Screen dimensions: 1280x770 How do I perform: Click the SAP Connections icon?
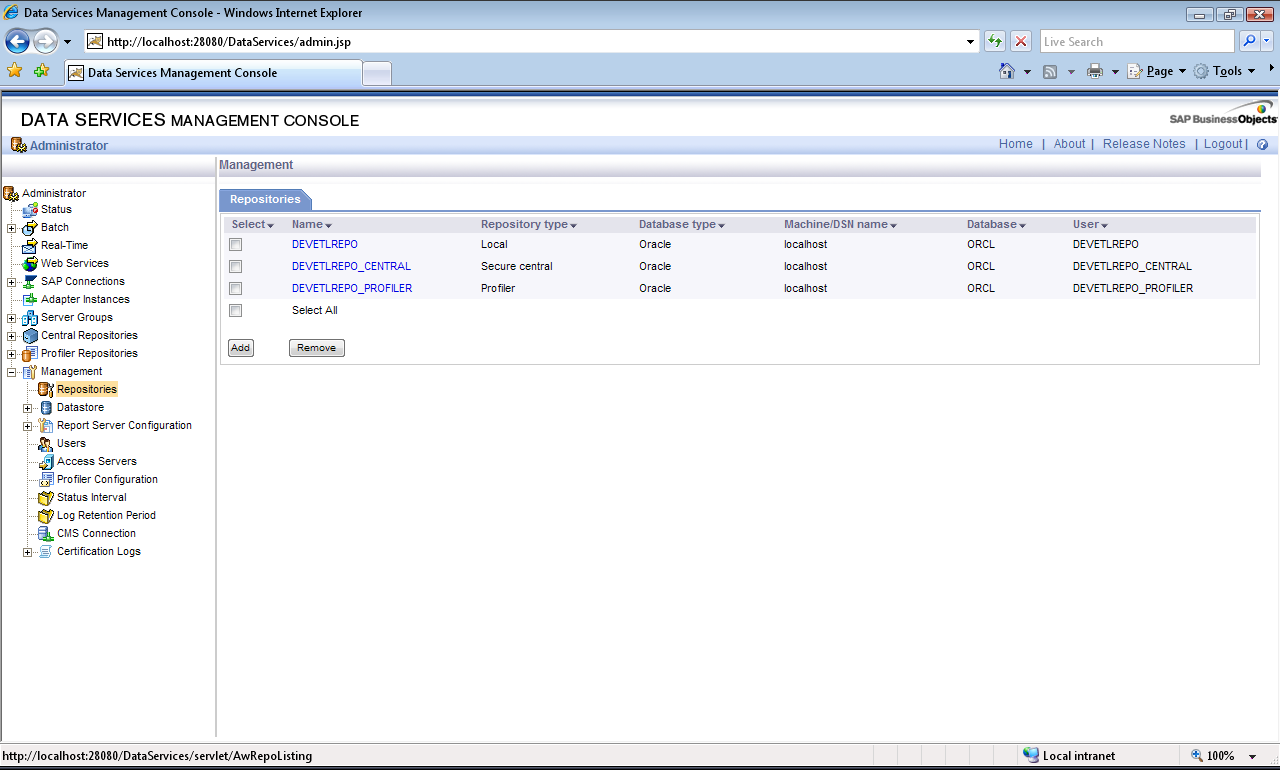point(30,282)
